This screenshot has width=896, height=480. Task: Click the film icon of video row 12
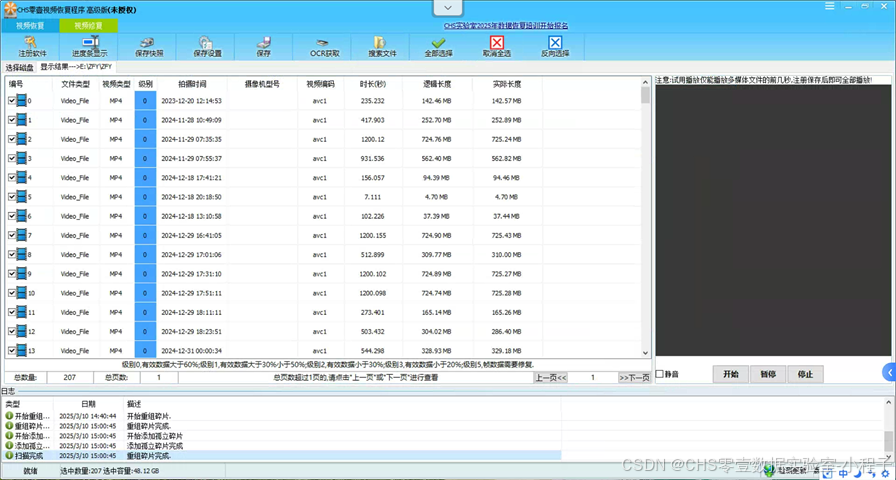point(22,331)
